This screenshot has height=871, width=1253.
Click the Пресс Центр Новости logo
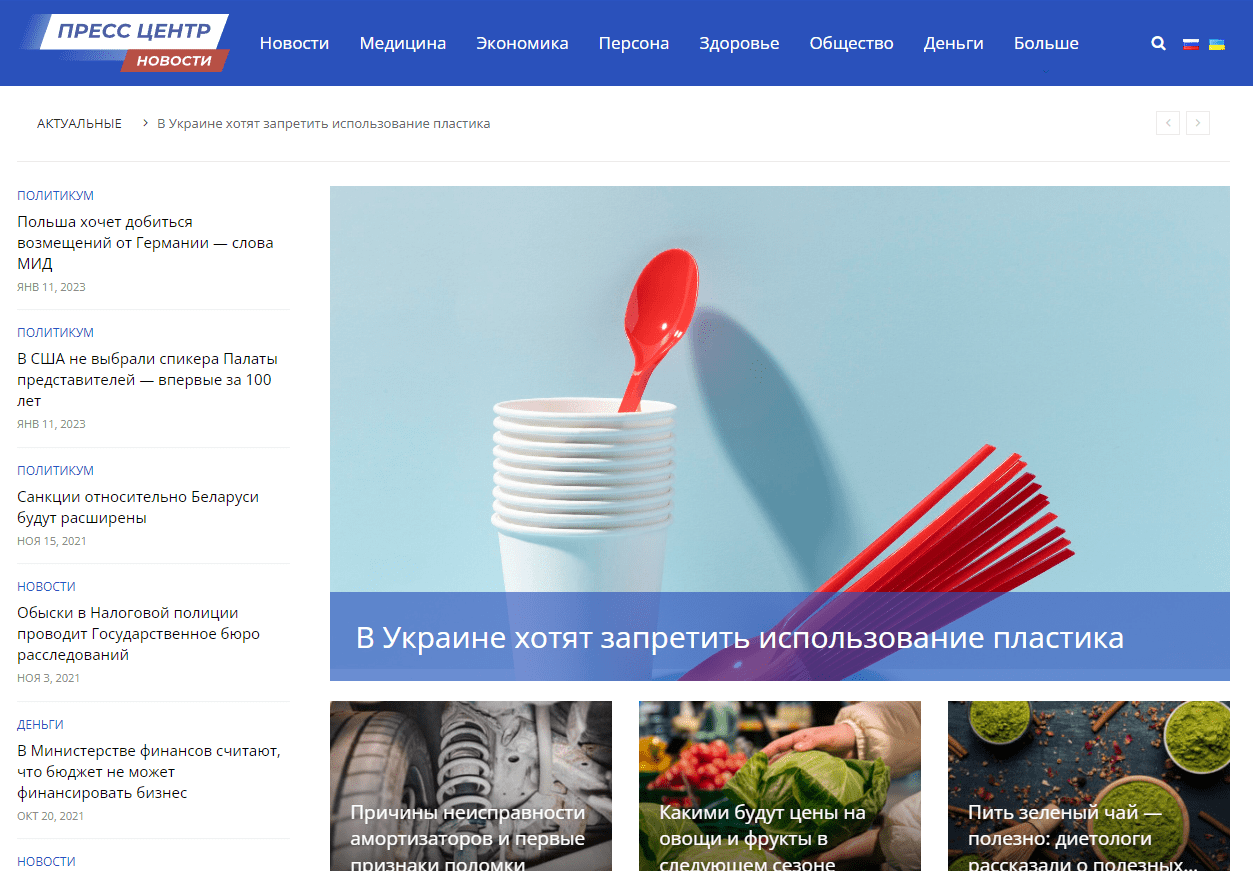pyautogui.click(x=125, y=43)
